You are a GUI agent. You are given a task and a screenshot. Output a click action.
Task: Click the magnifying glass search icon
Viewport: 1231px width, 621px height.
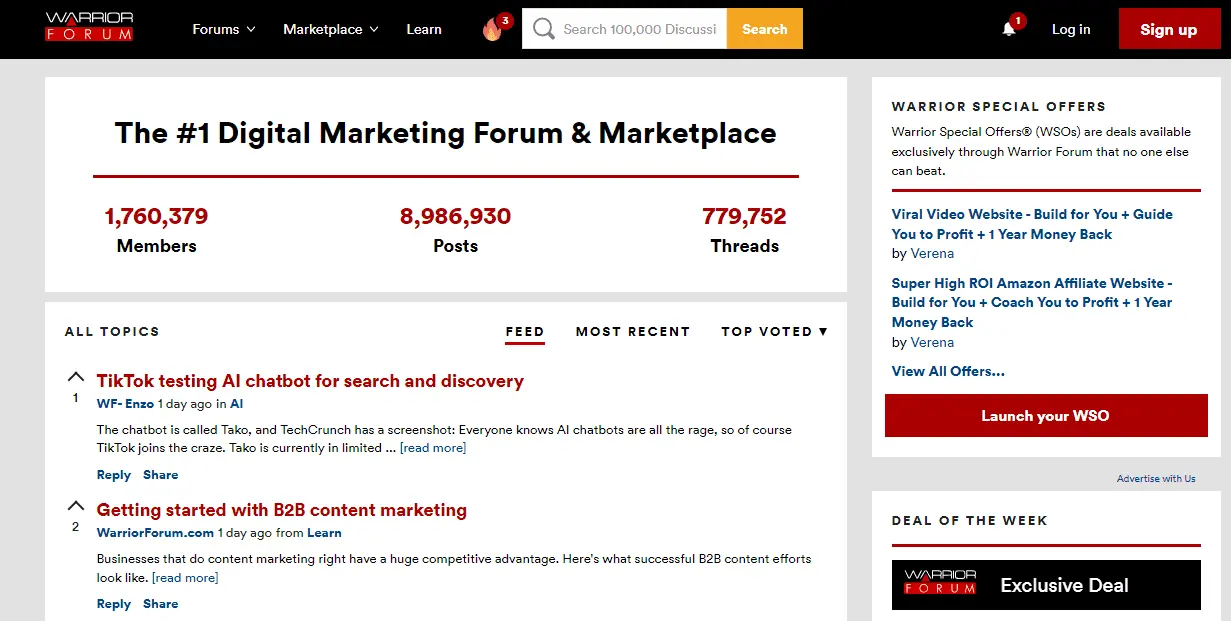(x=543, y=29)
